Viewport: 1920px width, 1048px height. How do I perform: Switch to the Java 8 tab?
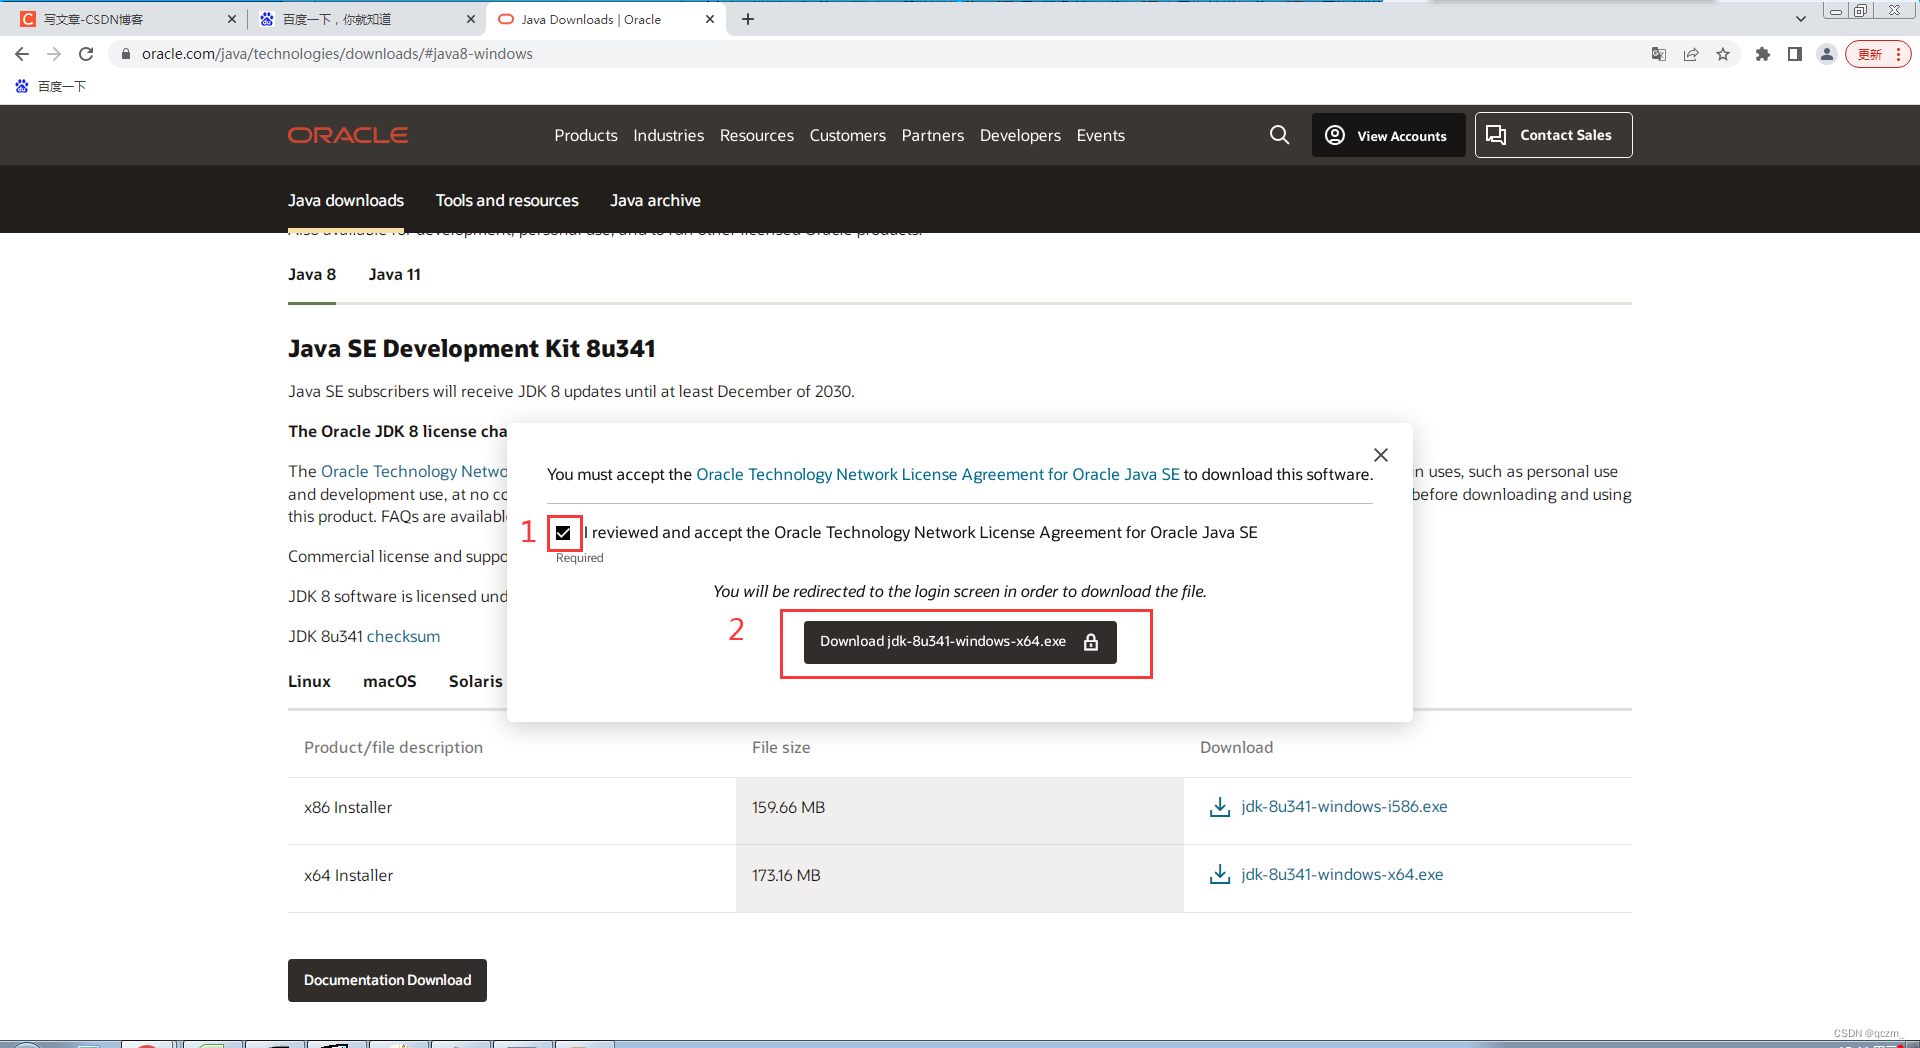click(312, 274)
